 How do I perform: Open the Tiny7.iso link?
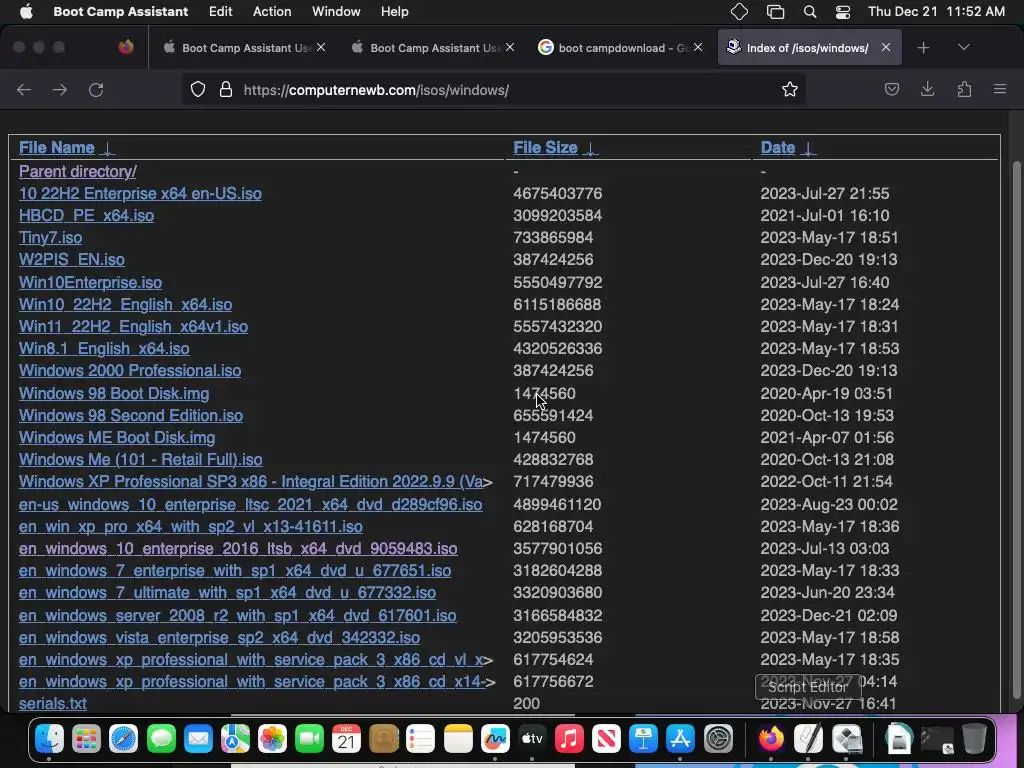click(50, 238)
